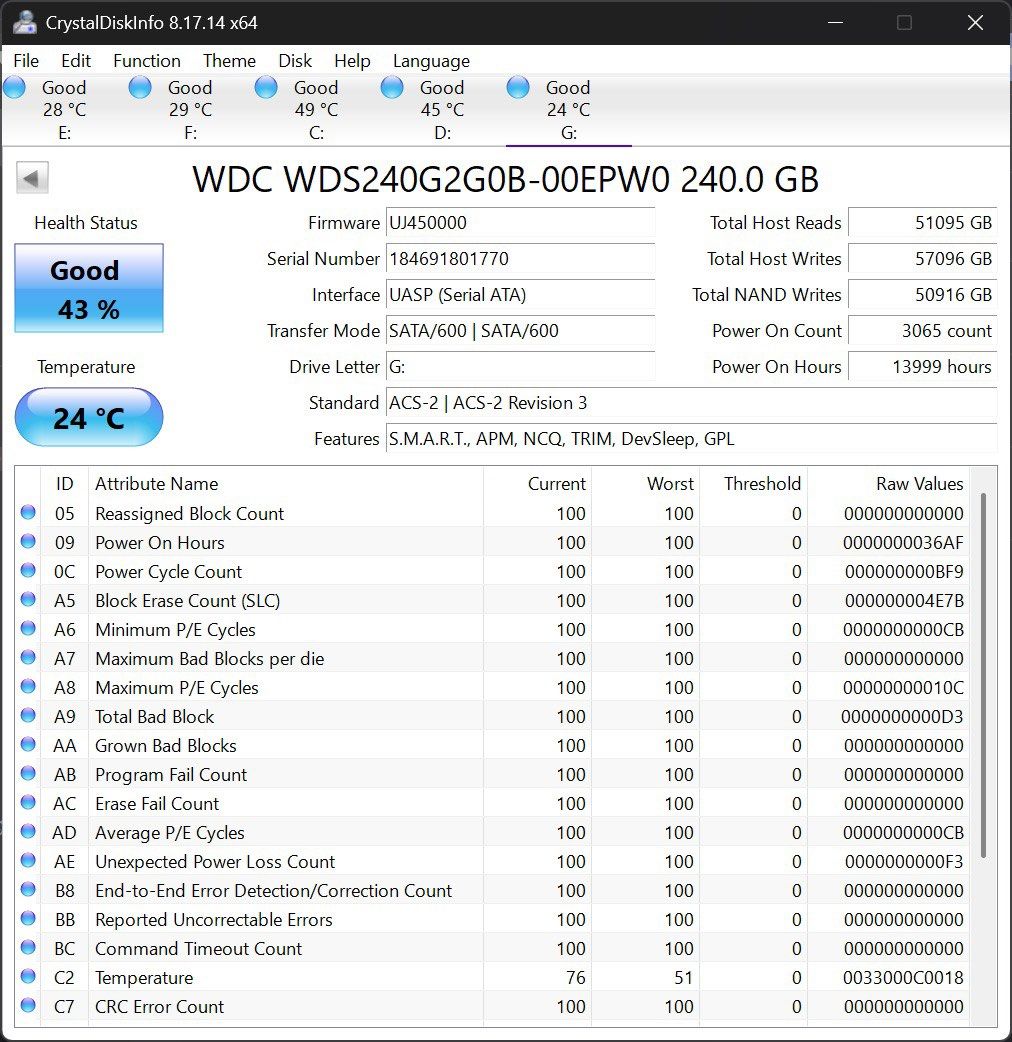
Task: Click the Good 43 % health status button
Action: pos(89,289)
